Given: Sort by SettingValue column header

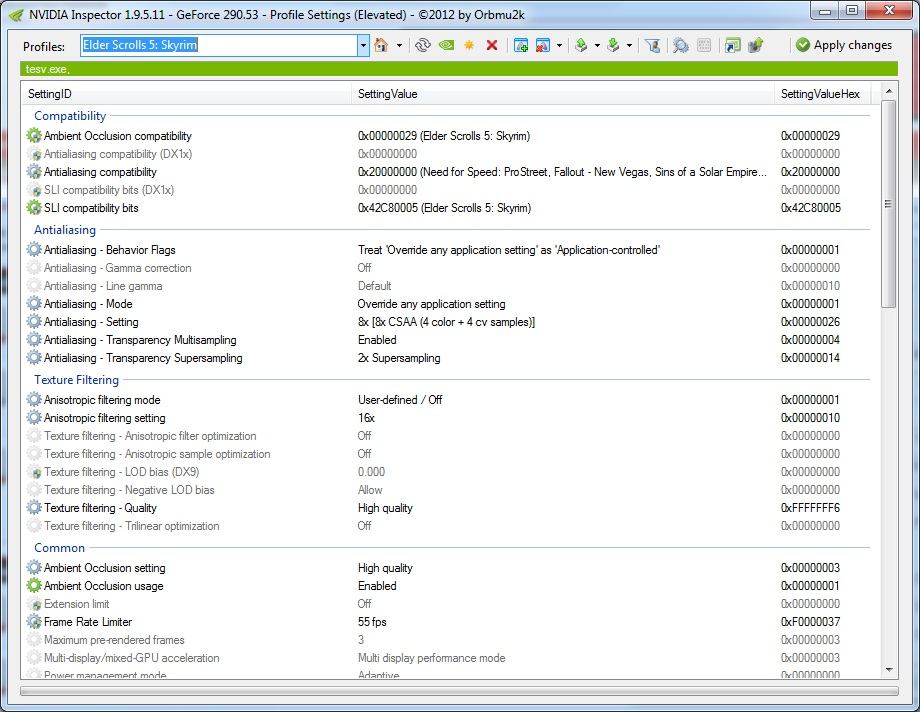Looking at the screenshot, I should point(563,94).
